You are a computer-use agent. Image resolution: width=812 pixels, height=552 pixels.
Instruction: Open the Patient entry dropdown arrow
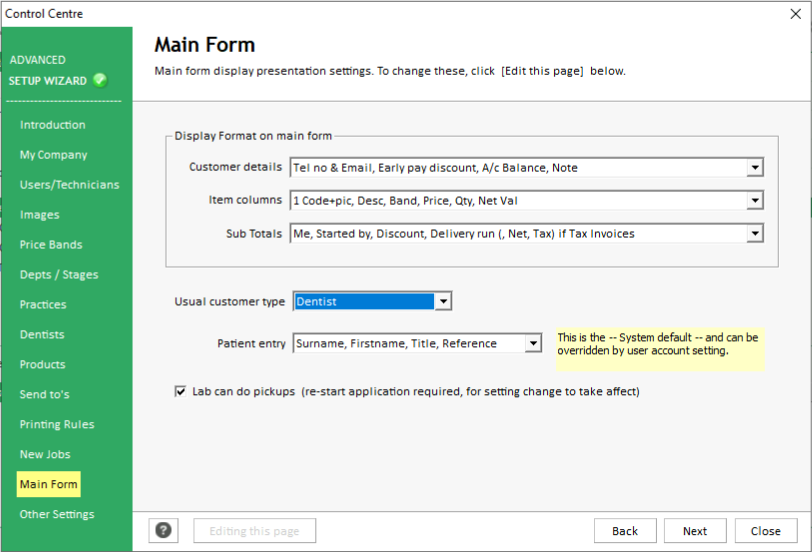coord(533,343)
